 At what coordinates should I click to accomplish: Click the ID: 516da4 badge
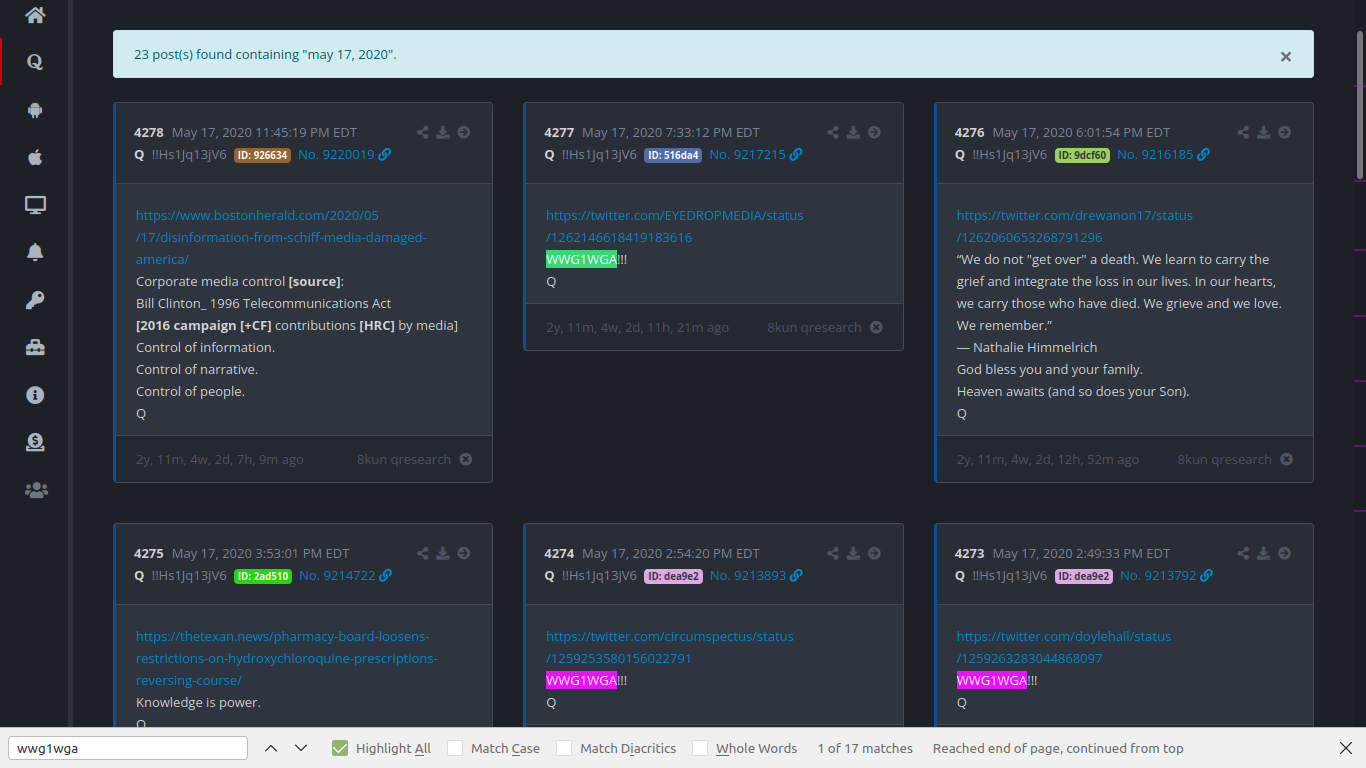coord(673,155)
